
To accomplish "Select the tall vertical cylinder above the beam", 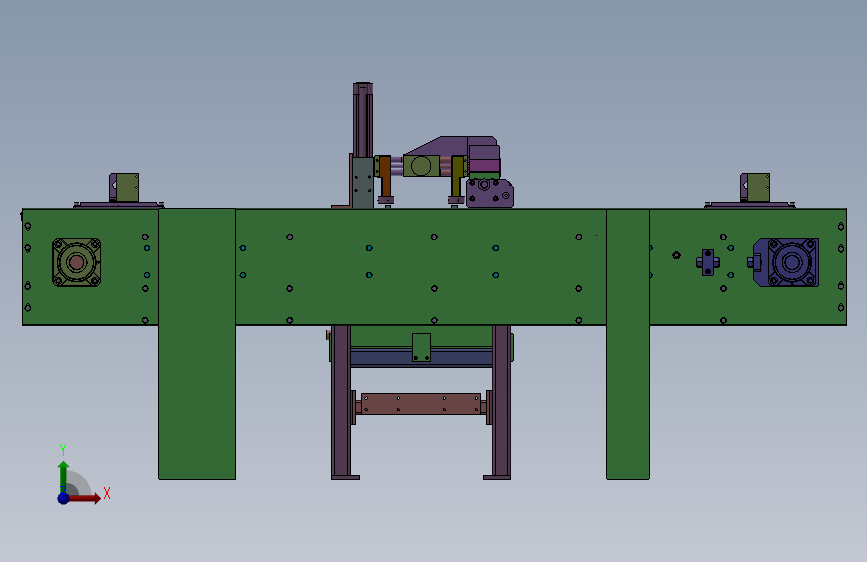I will (363, 119).
